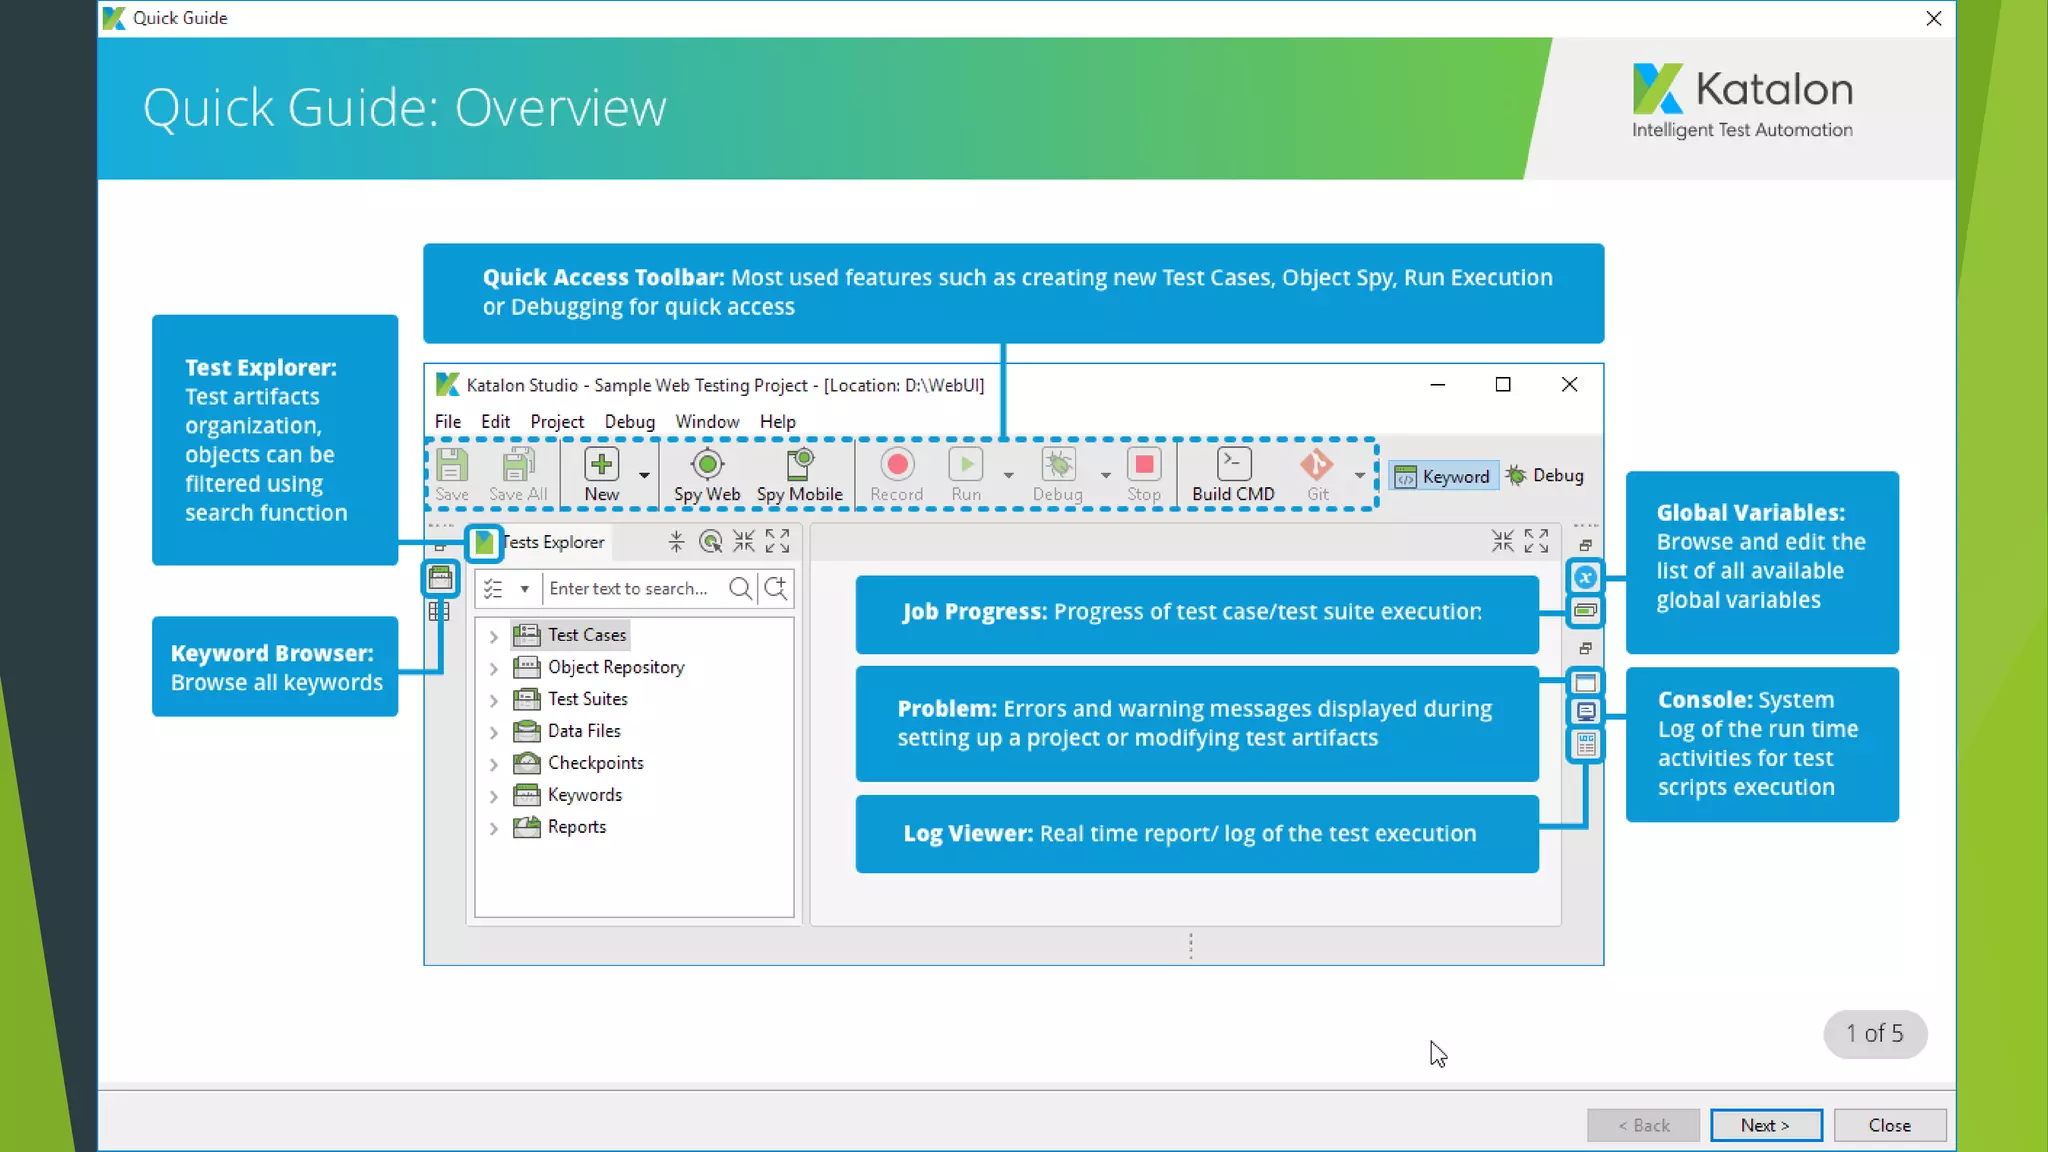Screen dimensions: 2048x1152
Task: Click the Build CMD terminal icon
Action: pos(1233,465)
